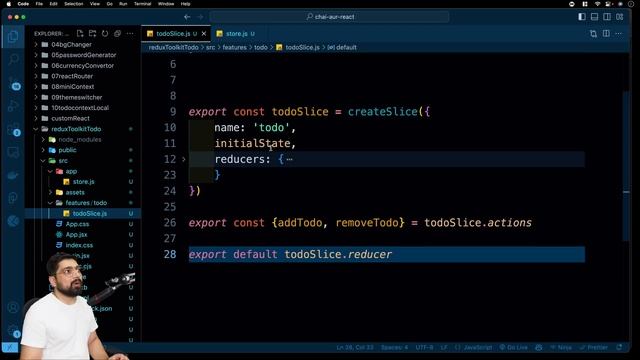
Task: Open the File menu
Action: tap(39, 4)
